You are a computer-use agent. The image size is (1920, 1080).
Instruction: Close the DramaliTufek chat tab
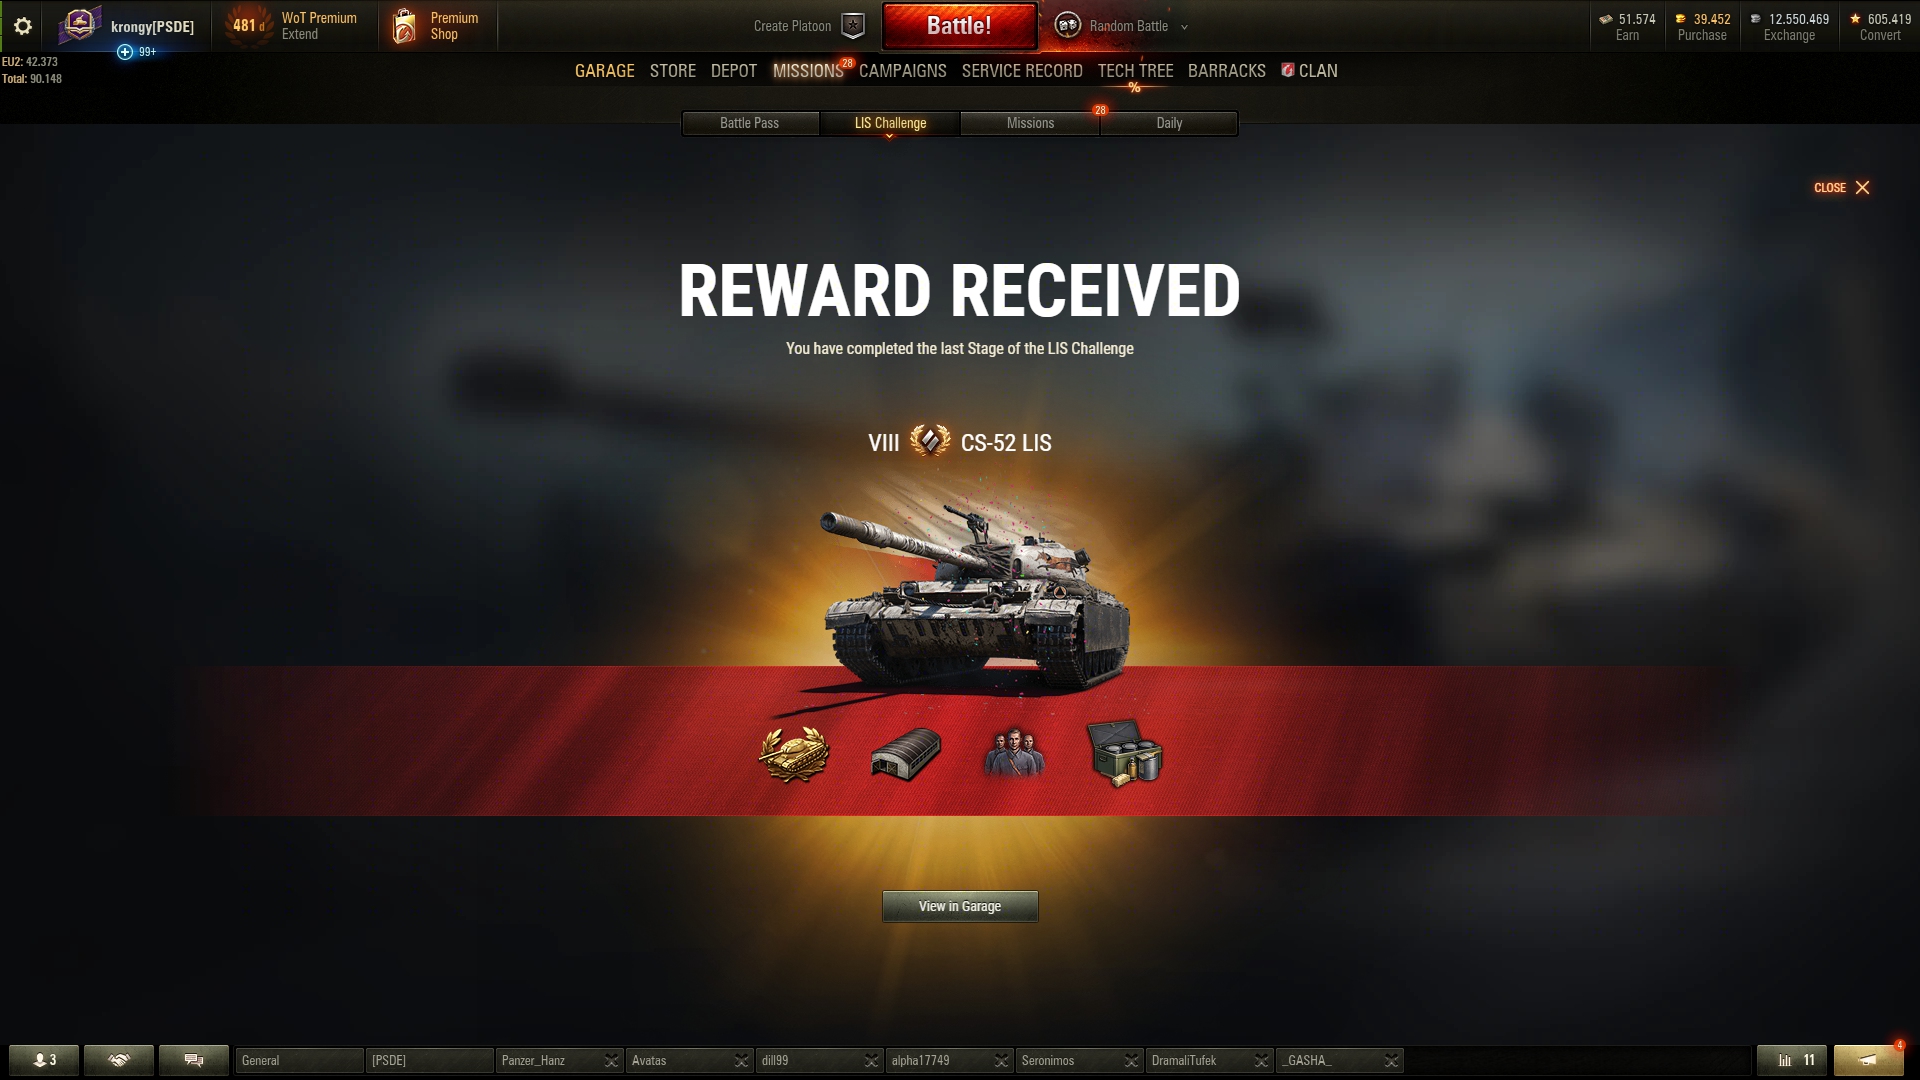coord(1261,1061)
